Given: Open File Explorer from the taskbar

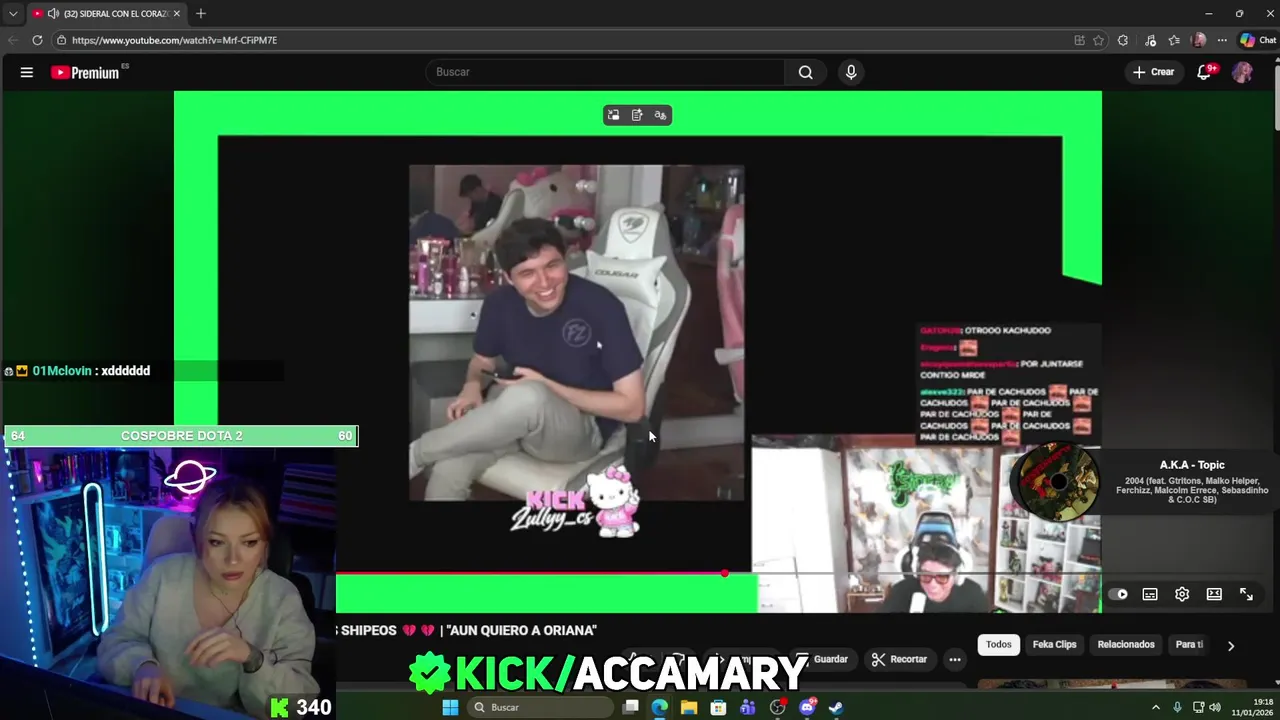Looking at the screenshot, I should (689, 707).
